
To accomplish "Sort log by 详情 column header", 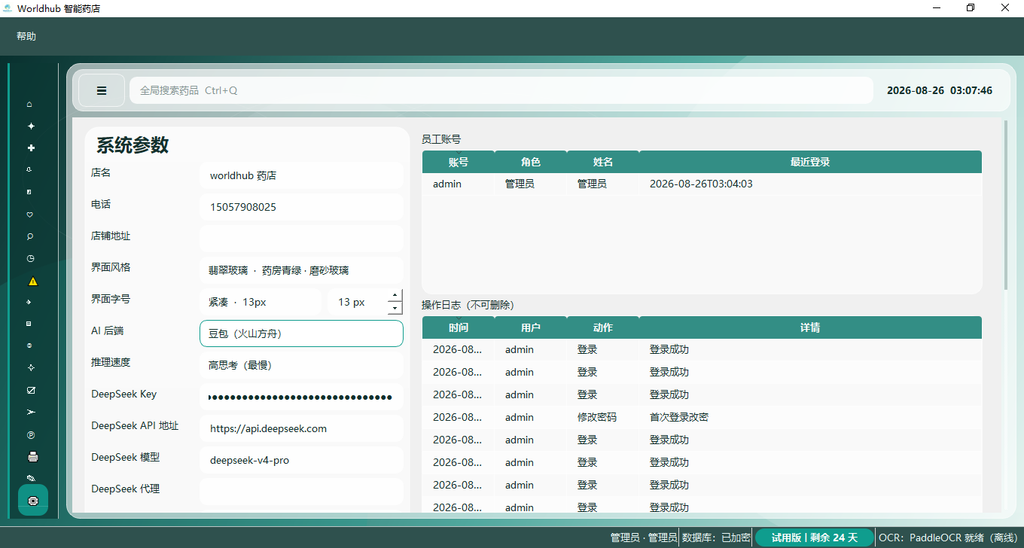I will (x=810, y=328).
